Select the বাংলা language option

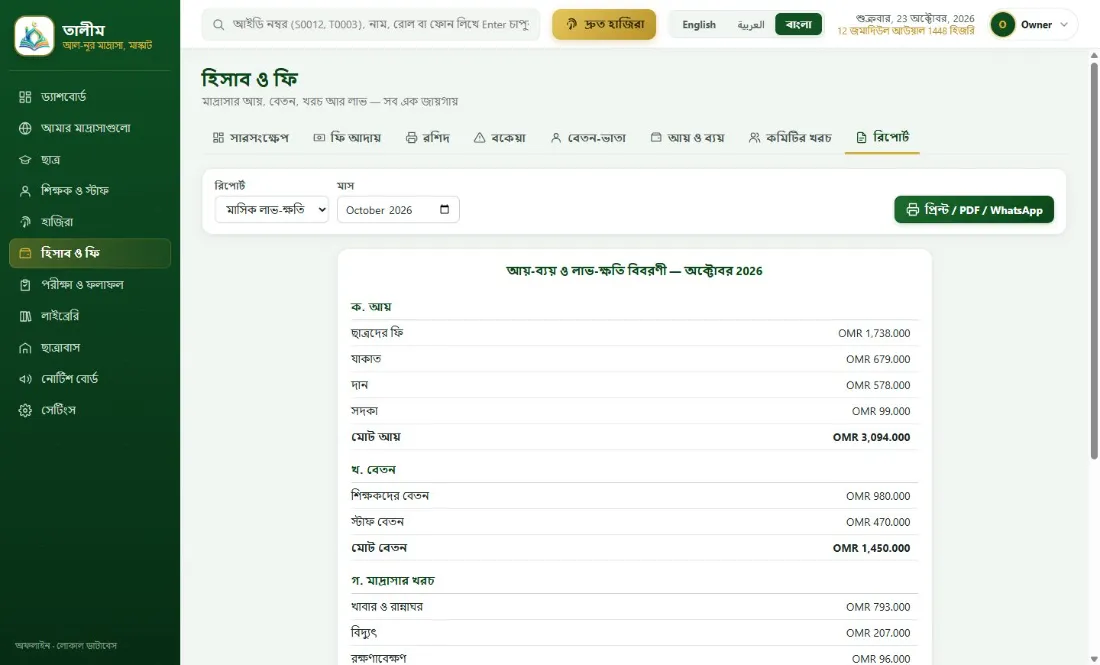[798, 25]
